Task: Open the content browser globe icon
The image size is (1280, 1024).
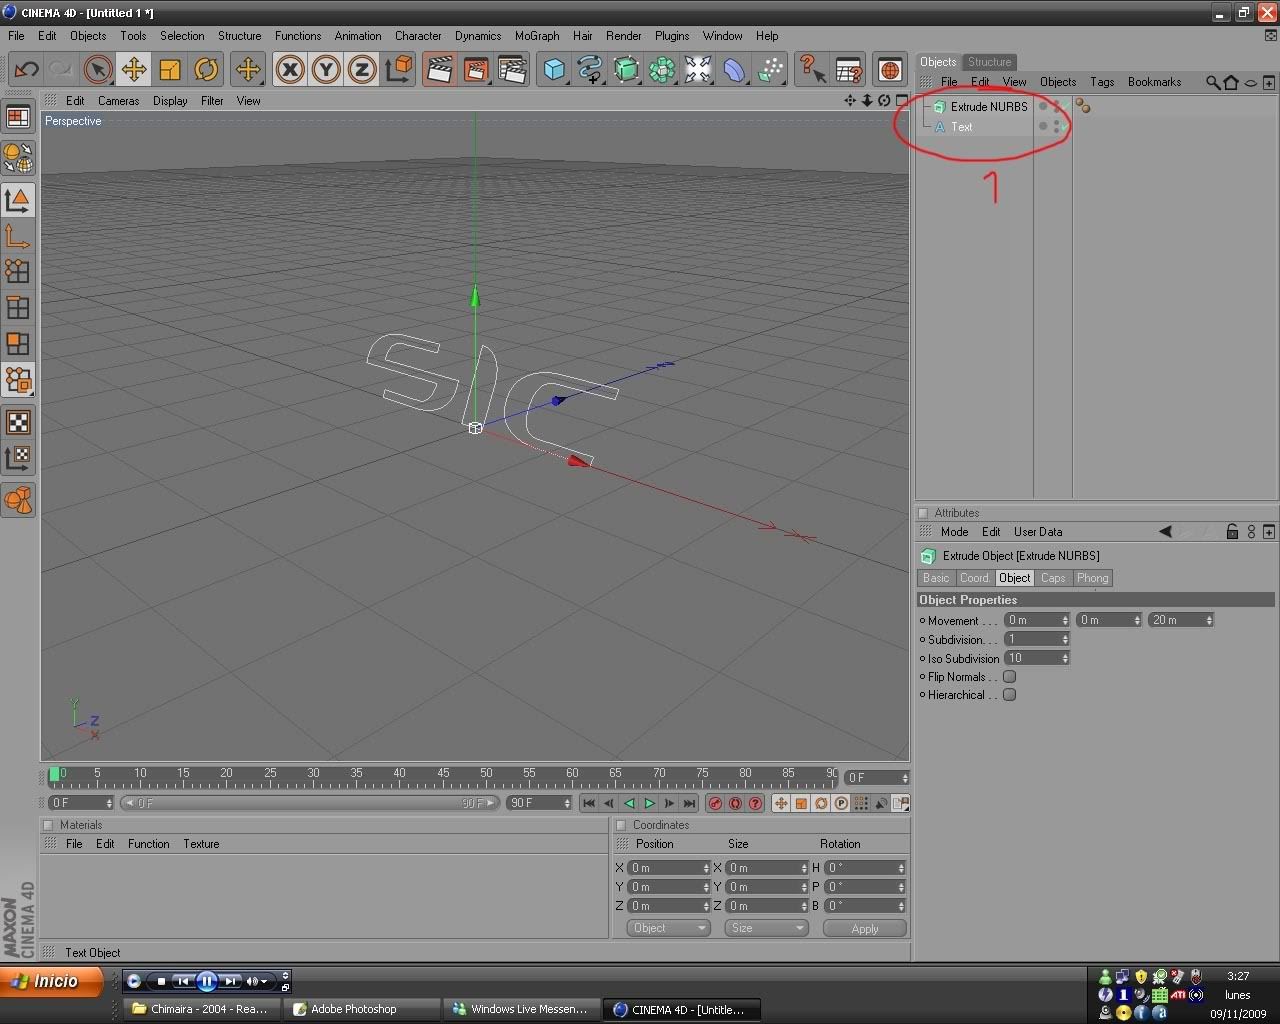Action: pos(890,69)
